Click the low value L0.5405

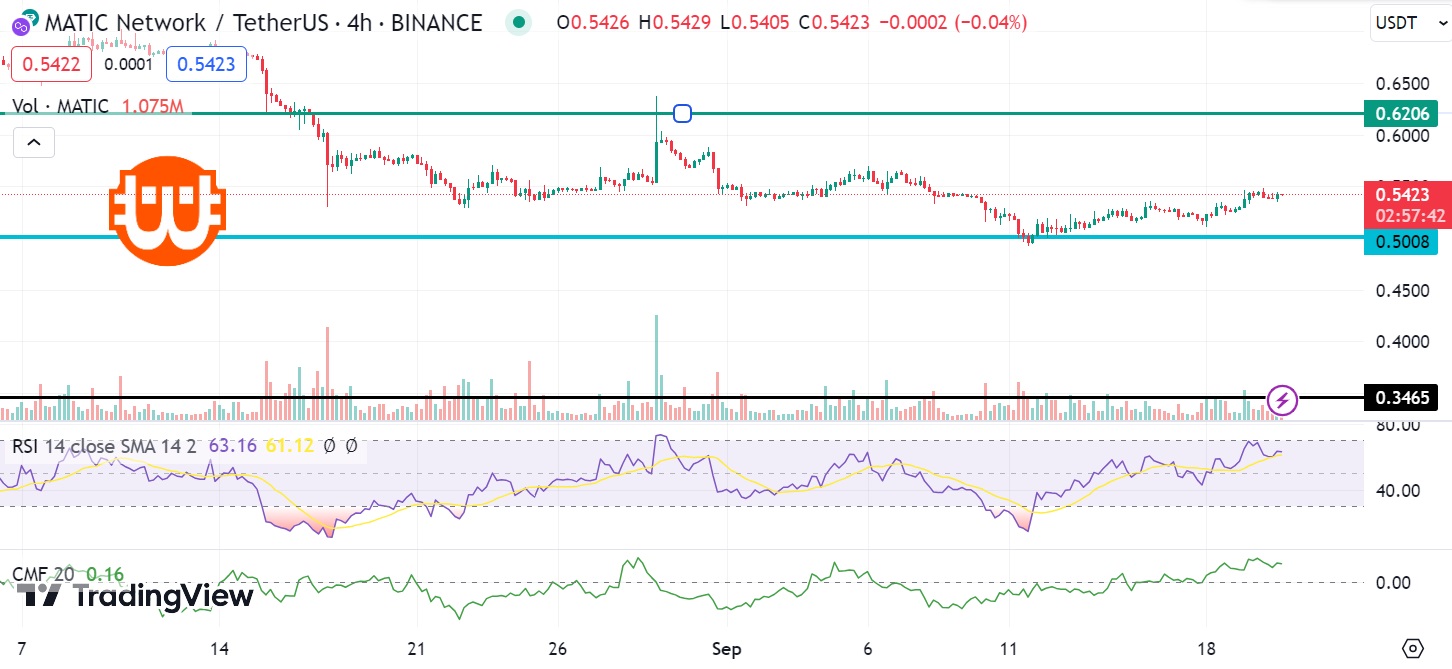755,22
